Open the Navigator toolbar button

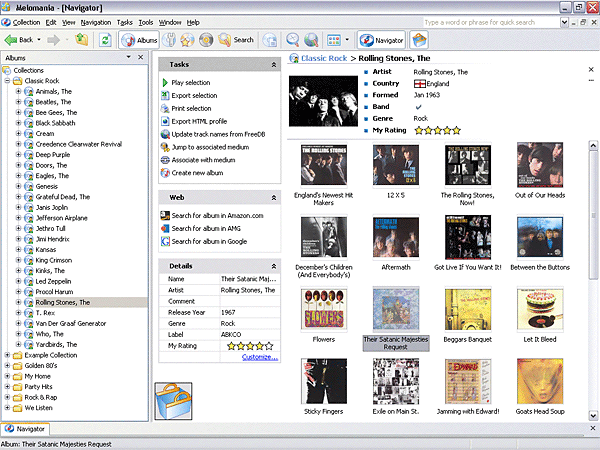pyautogui.click(x=381, y=40)
